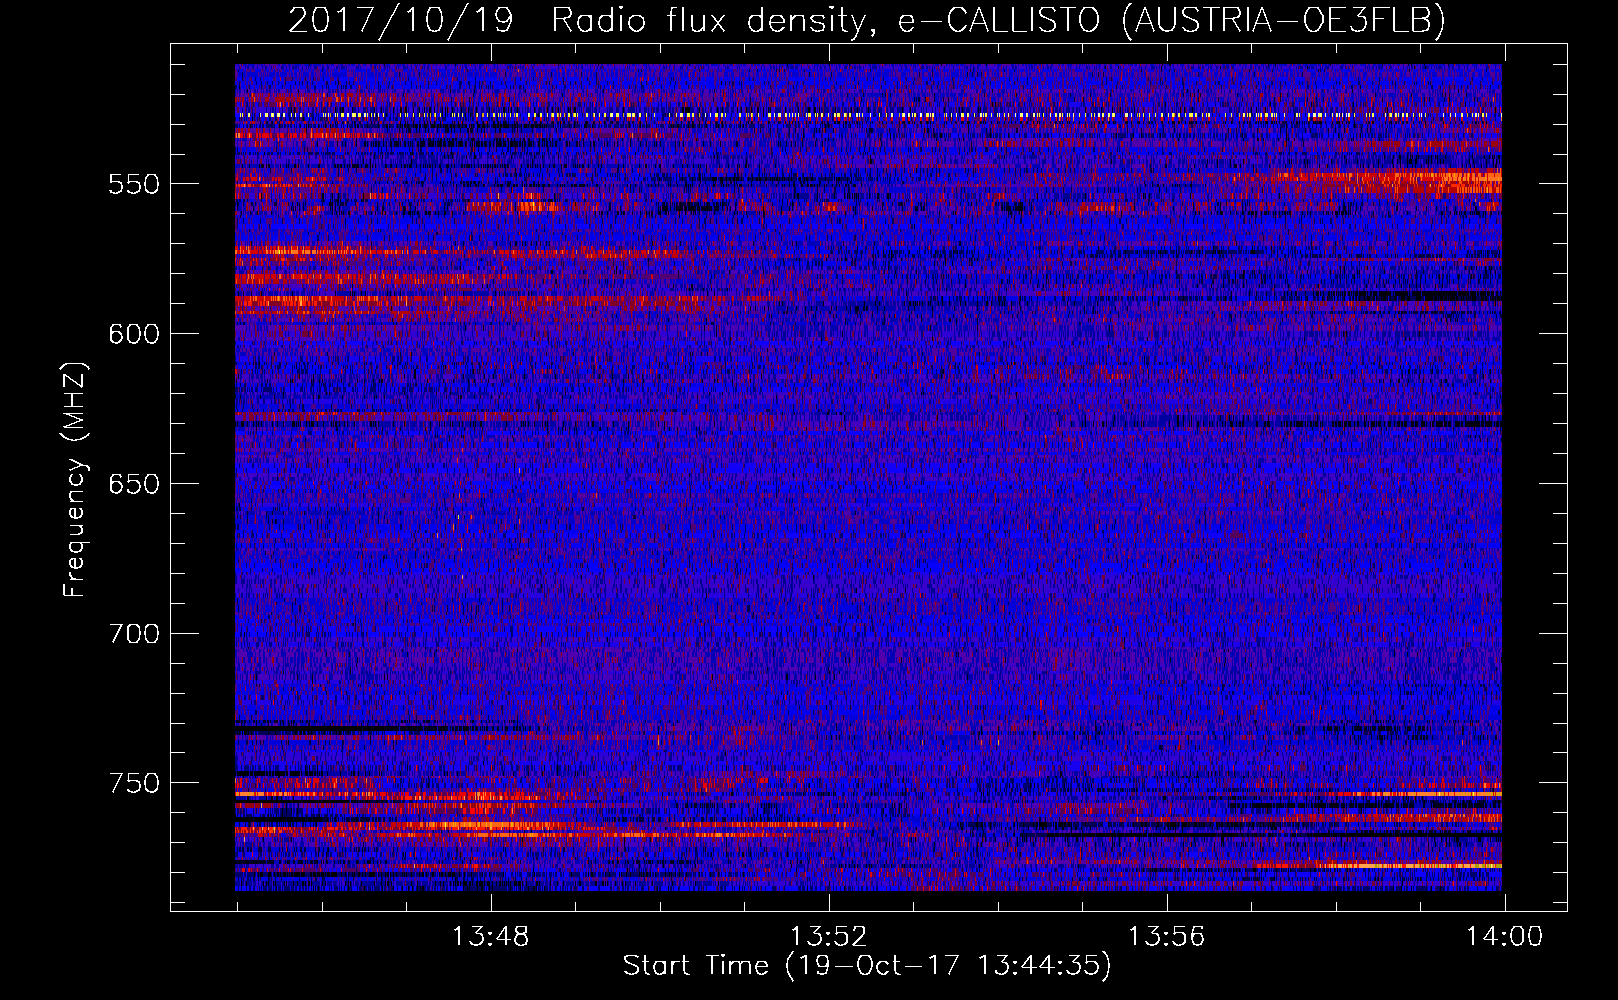Screen dimensions: 1618x1000
Task: Click the 13:52 time tick label
Action: pyautogui.click(x=828, y=937)
